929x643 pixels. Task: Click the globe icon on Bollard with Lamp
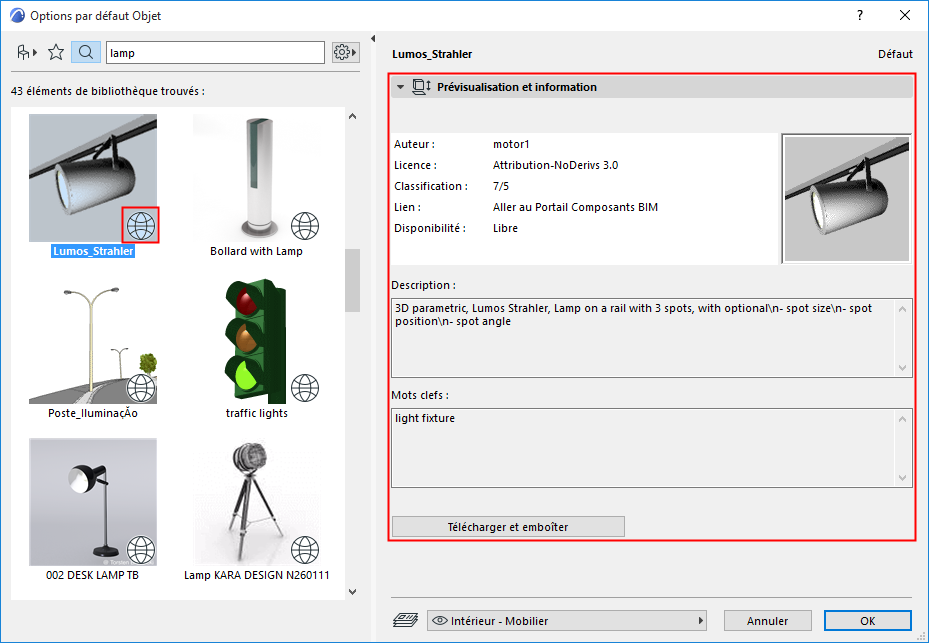click(305, 225)
